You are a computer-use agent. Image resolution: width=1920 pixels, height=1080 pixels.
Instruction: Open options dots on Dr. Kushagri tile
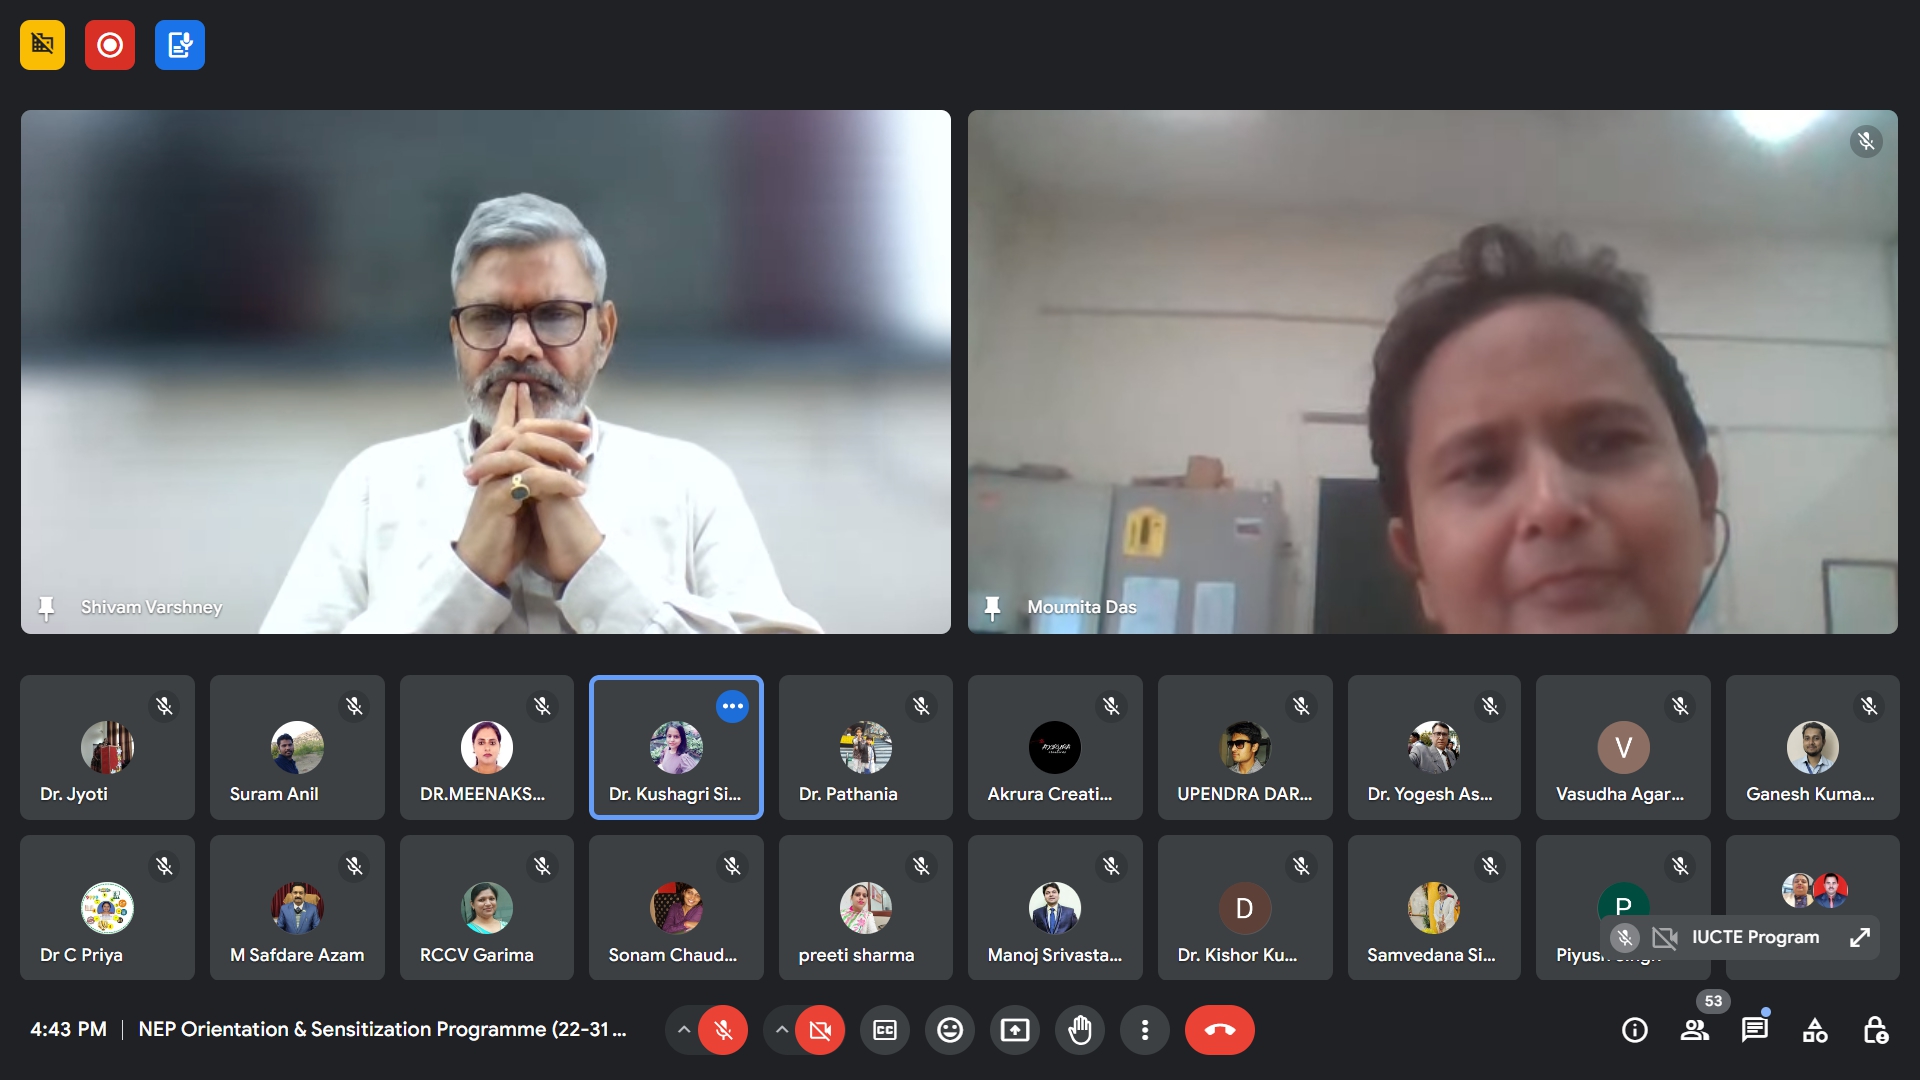[733, 706]
